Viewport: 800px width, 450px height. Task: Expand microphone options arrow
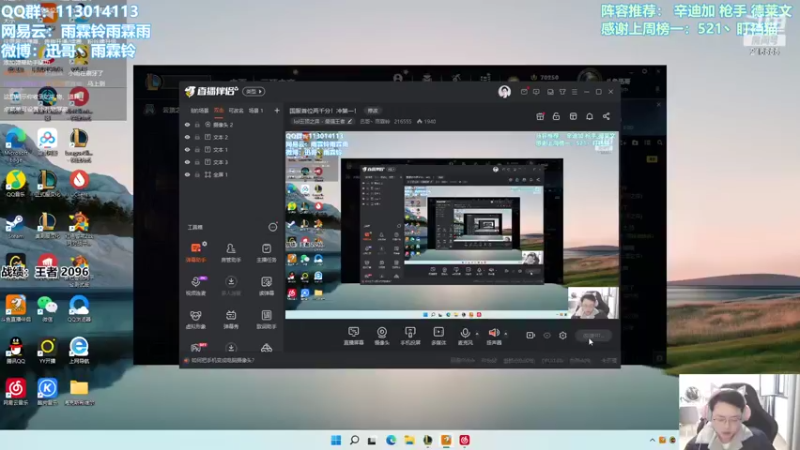(477, 334)
